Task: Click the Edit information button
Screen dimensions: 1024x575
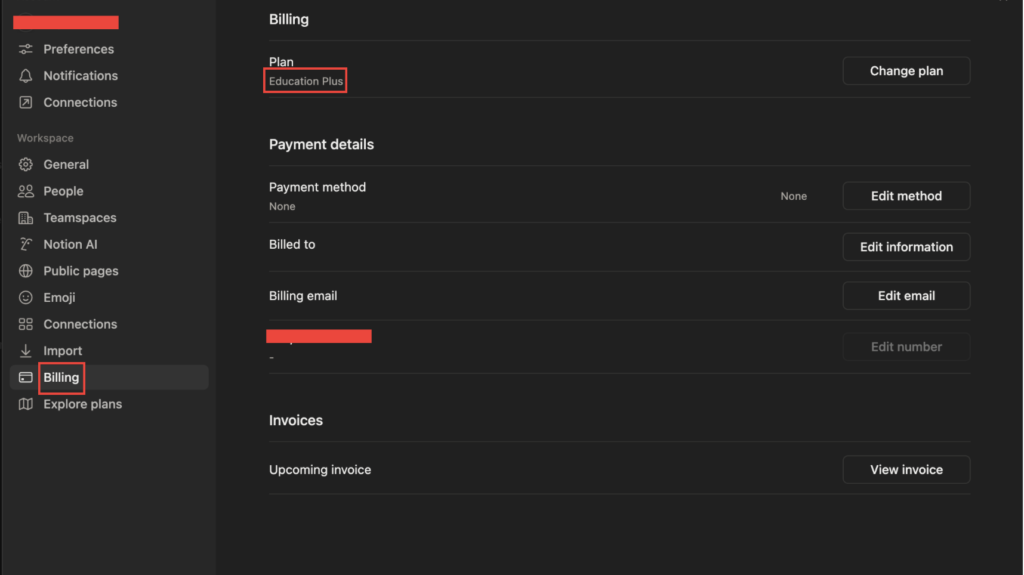Action: [x=906, y=247]
